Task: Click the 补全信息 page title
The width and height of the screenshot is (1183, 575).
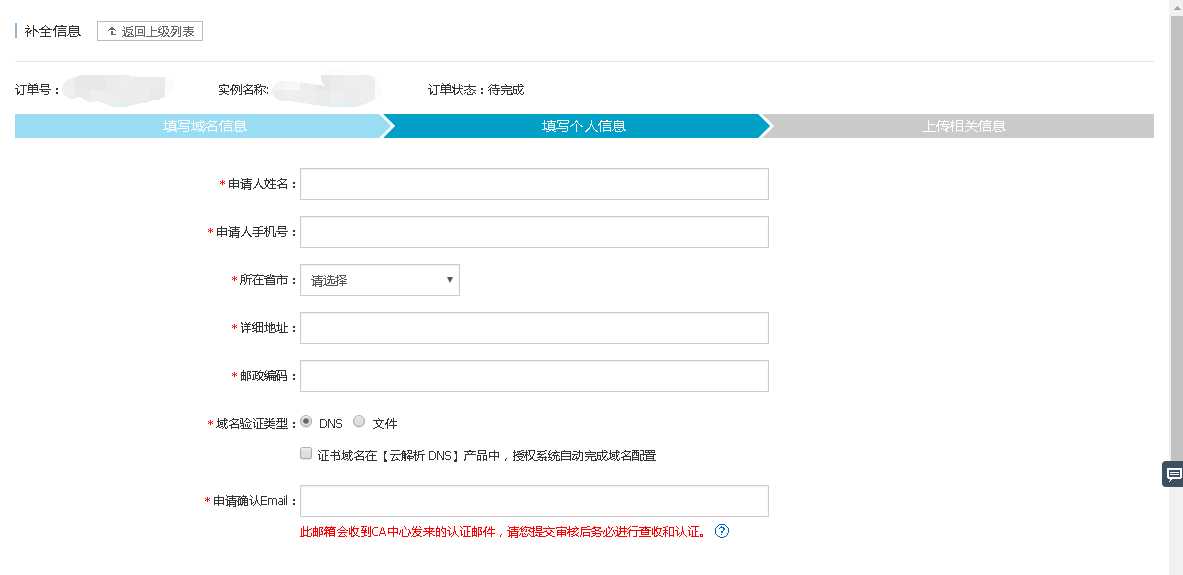Action: click(x=53, y=32)
